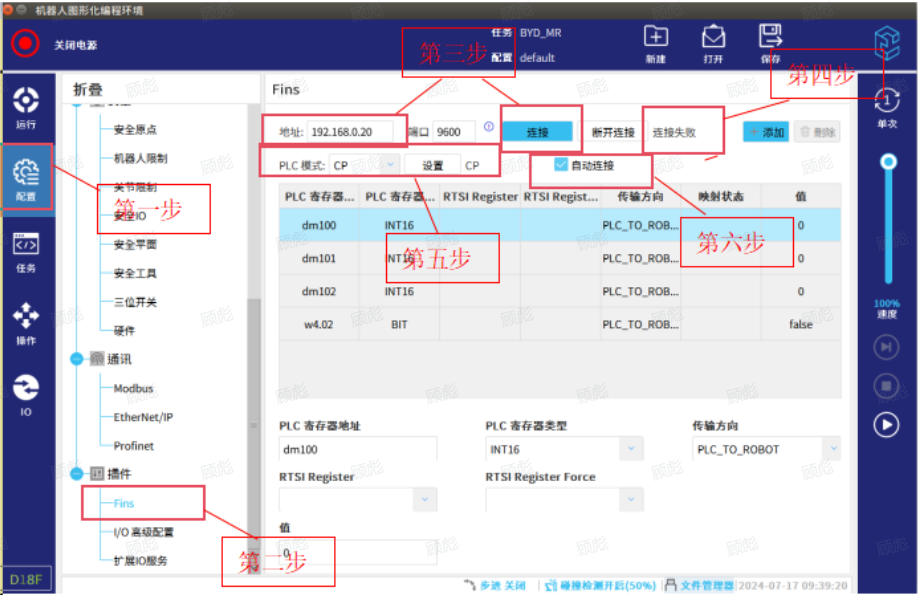Open the 传输方向 PLC_TO_ROBOT dropdown
Image resolution: width=919 pixels, height=595 pixels.
pos(765,449)
